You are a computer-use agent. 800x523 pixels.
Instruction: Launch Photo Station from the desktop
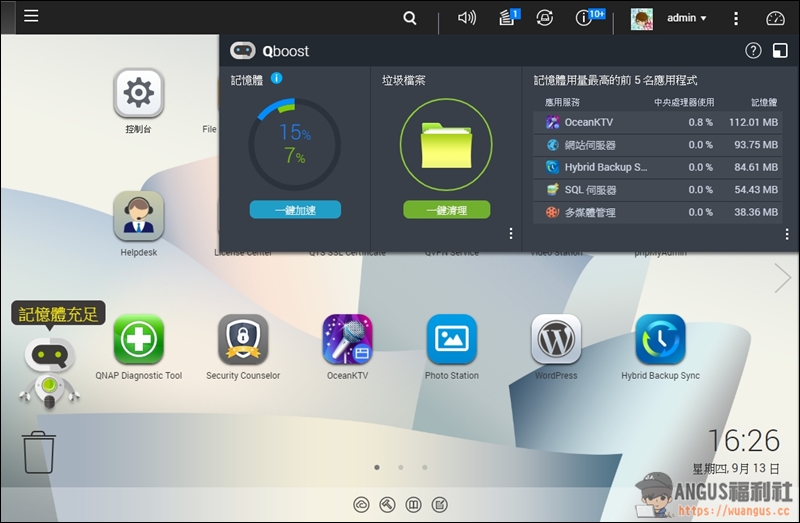452,341
